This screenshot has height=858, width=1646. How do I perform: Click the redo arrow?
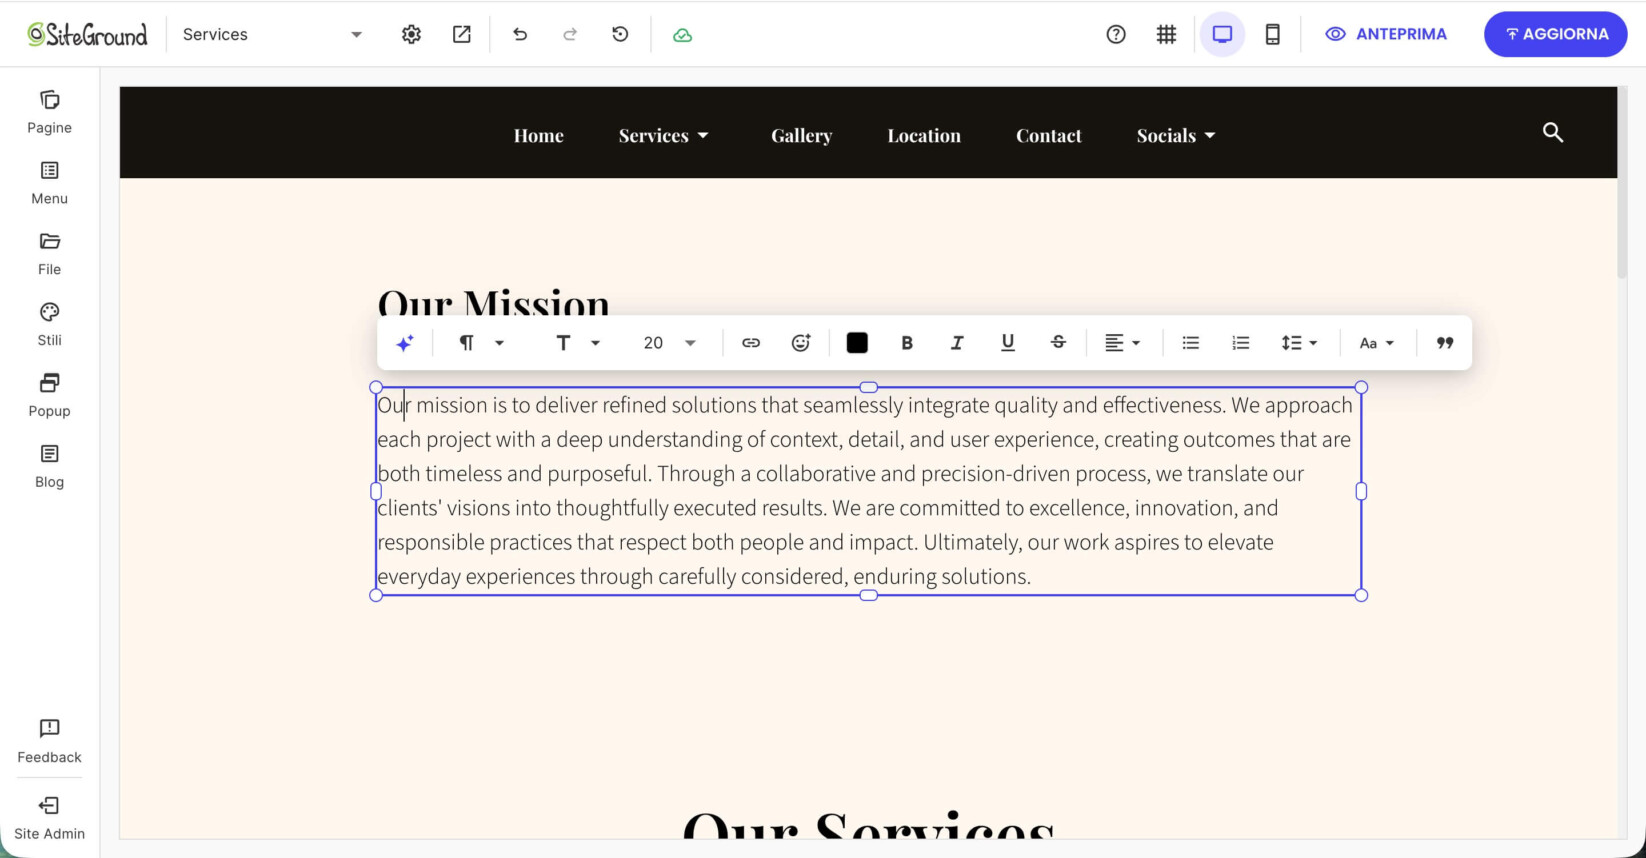pyautogui.click(x=570, y=34)
